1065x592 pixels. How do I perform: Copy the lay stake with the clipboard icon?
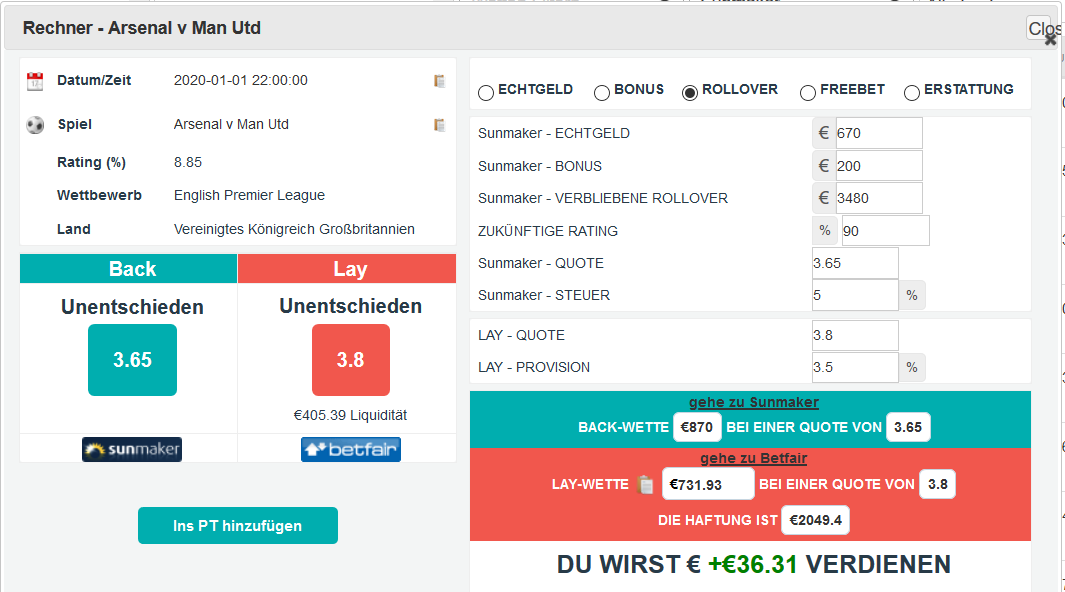646,485
